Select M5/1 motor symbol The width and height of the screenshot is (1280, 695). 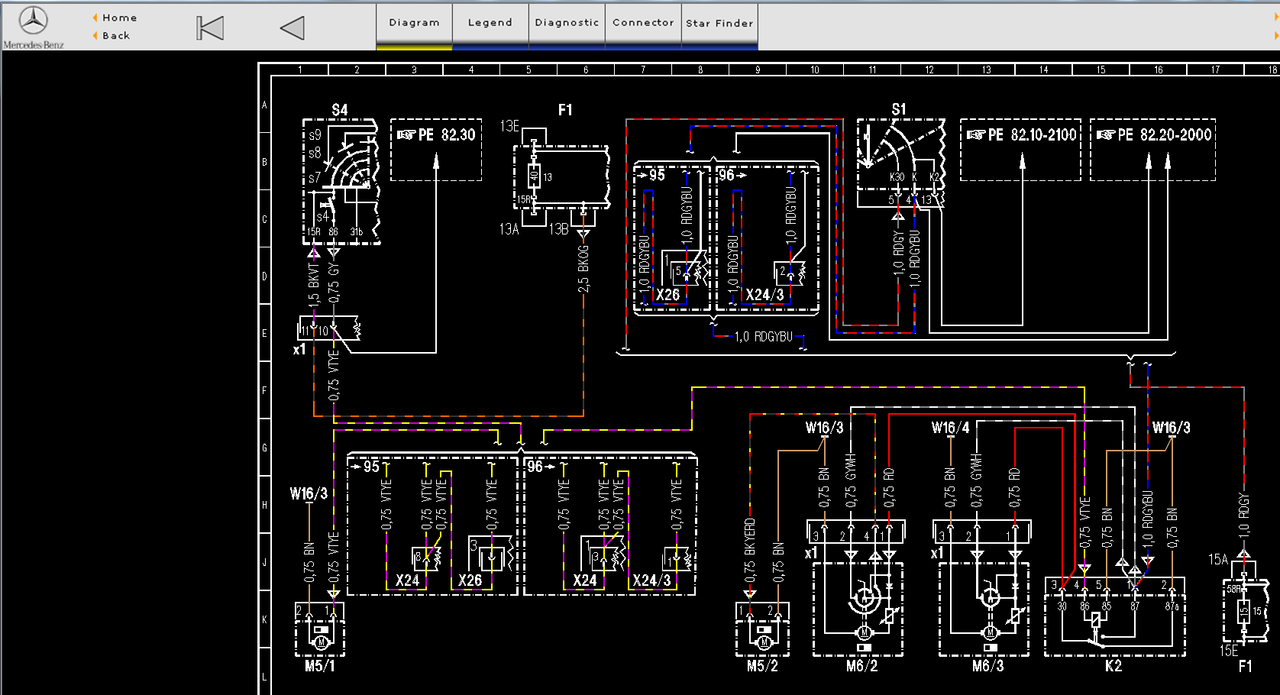pyautogui.click(x=320, y=636)
